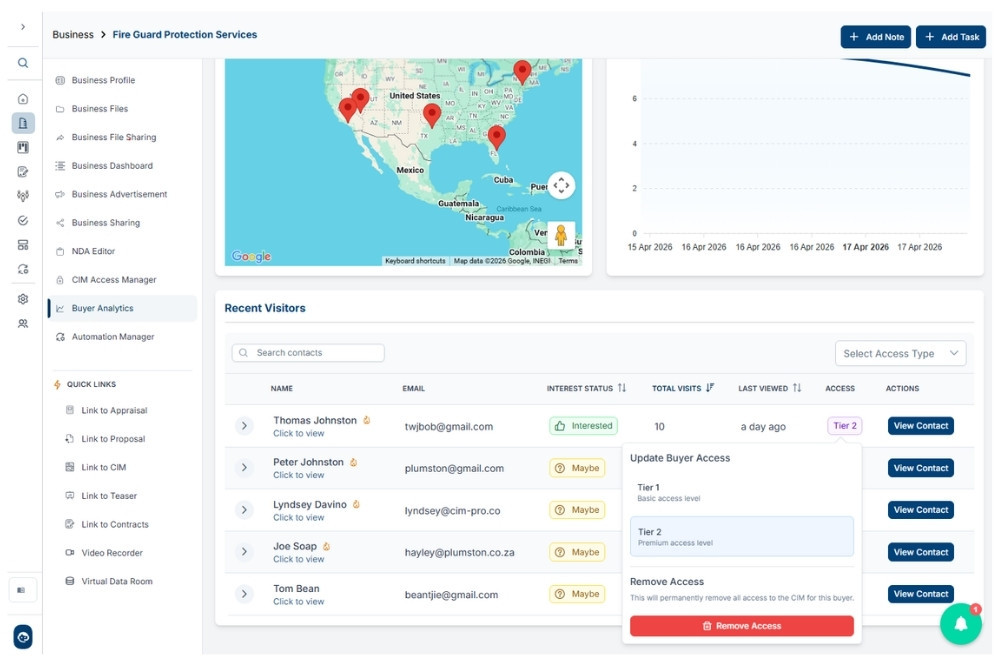Open Link to CIM quick link
1000x666 pixels.
[x=103, y=468]
